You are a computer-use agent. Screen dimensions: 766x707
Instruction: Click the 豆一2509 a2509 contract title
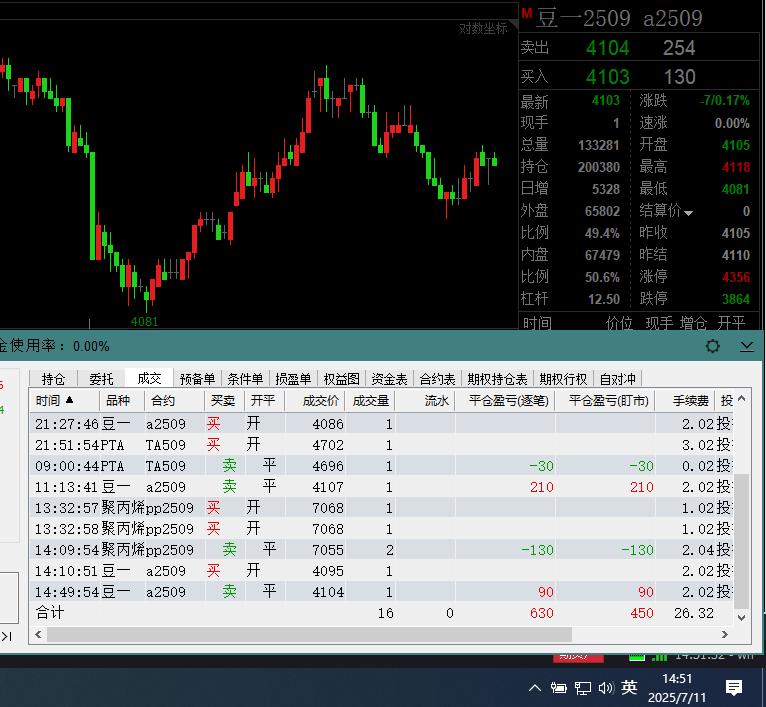click(619, 19)
